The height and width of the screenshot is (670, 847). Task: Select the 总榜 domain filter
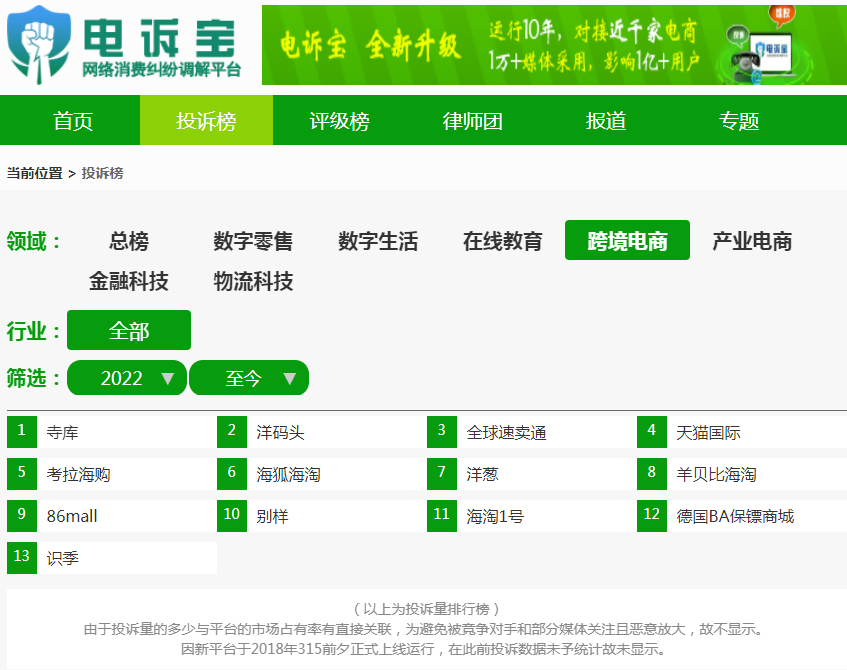tap(129, 240)
